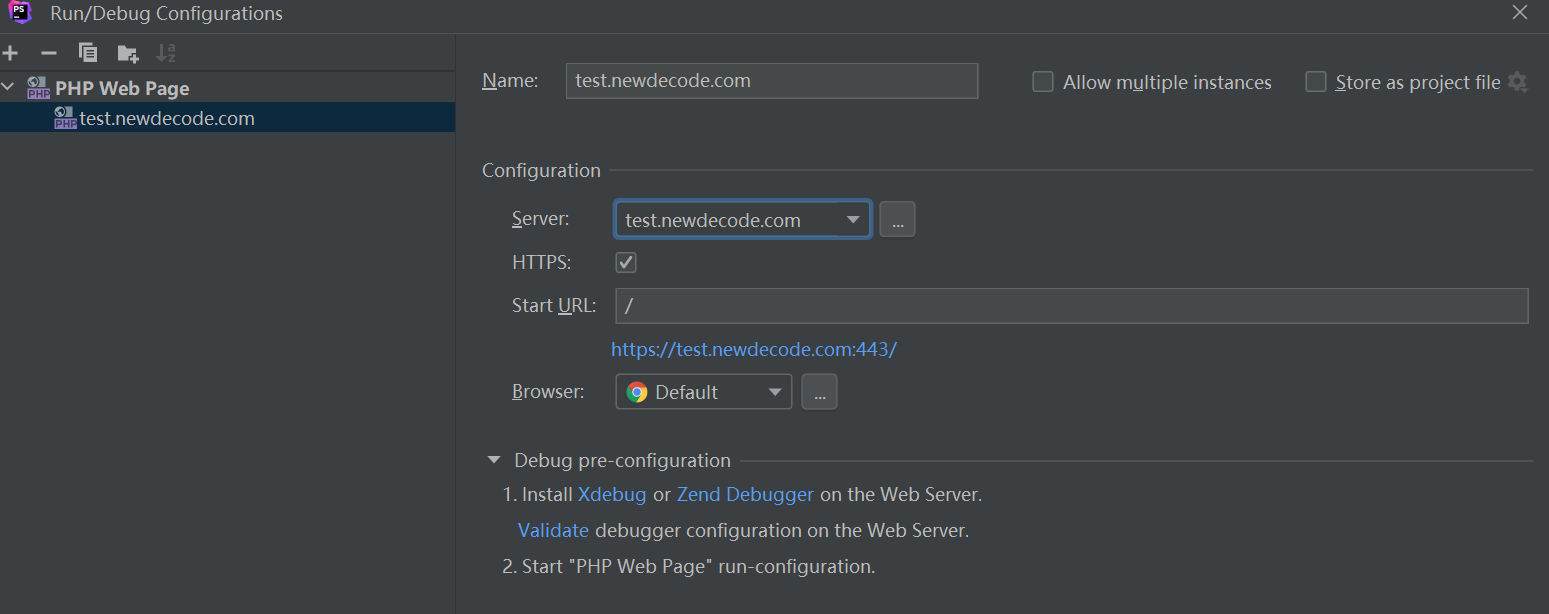Screen dimensions: 1549x614
Task: Open the Browser Default dropdown
Action: (774, 392)
